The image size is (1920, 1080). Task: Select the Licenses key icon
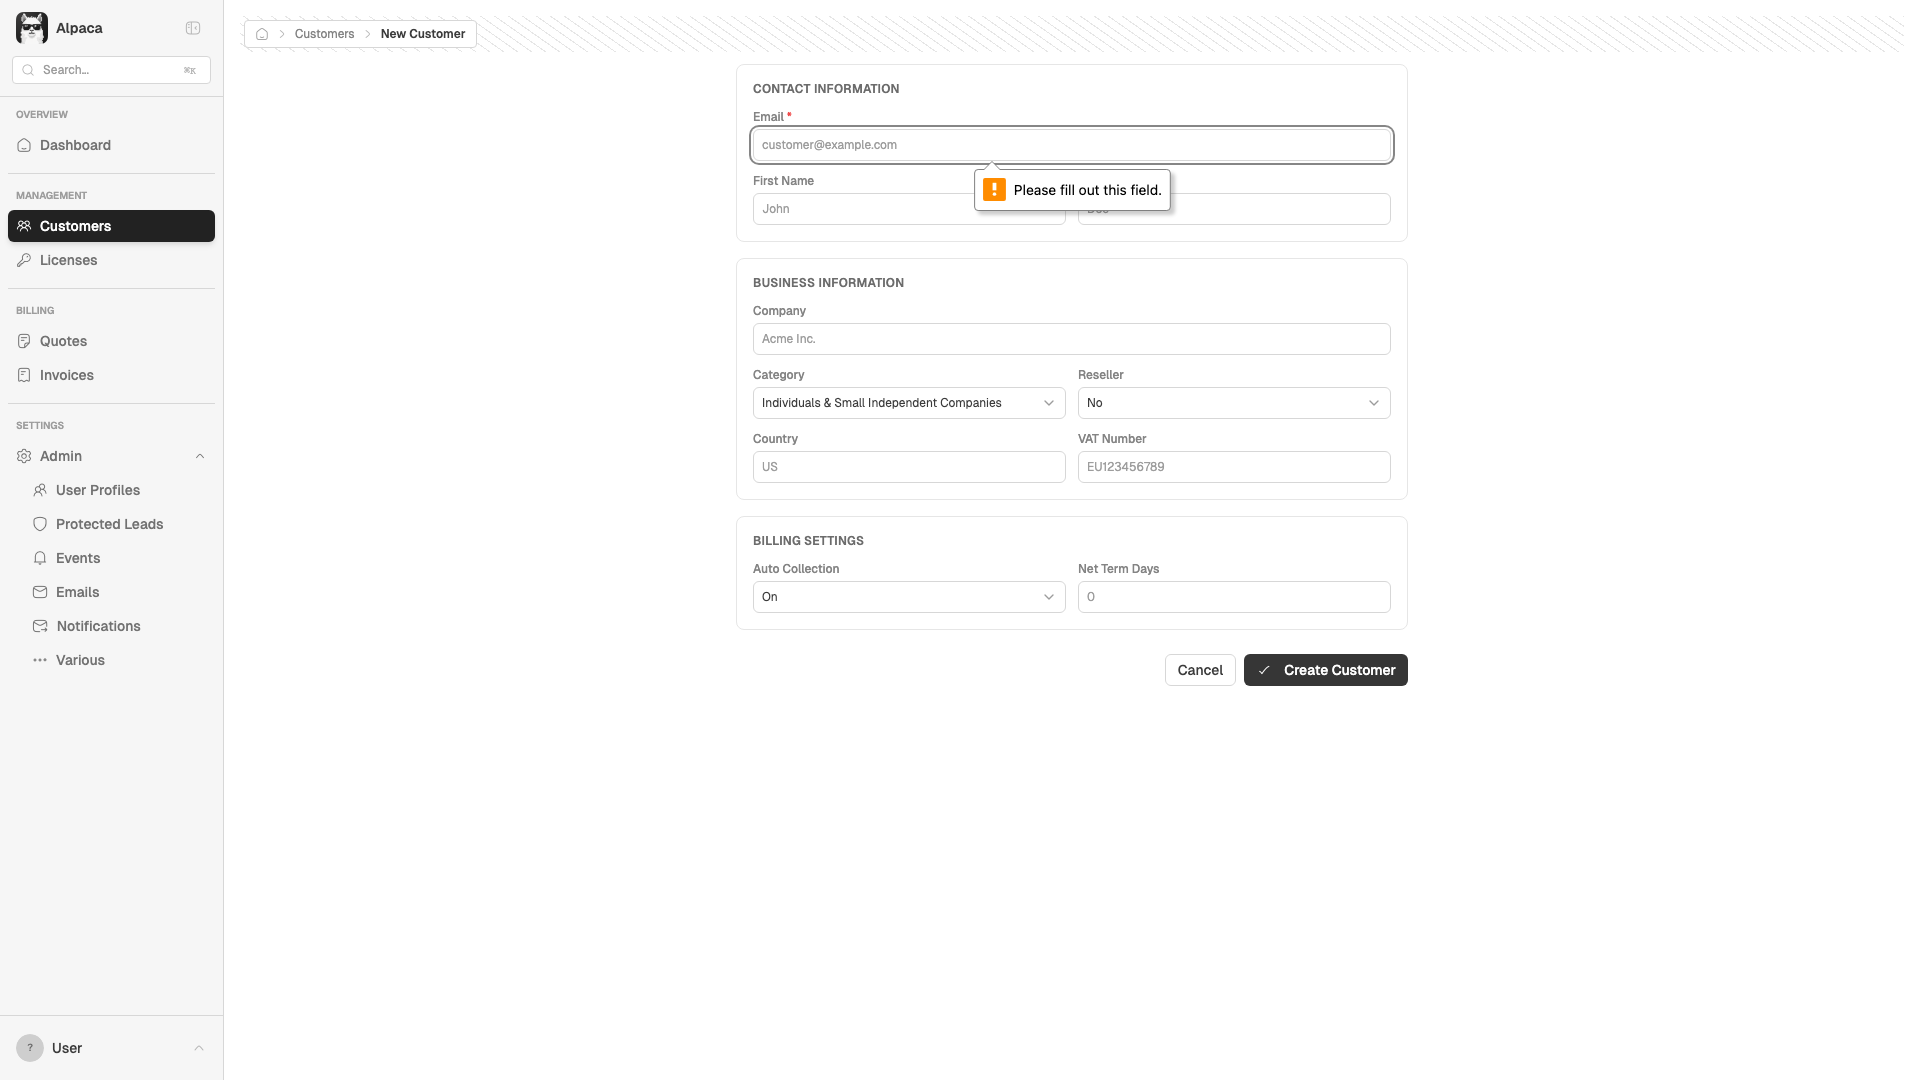click(x=24, y=260)
